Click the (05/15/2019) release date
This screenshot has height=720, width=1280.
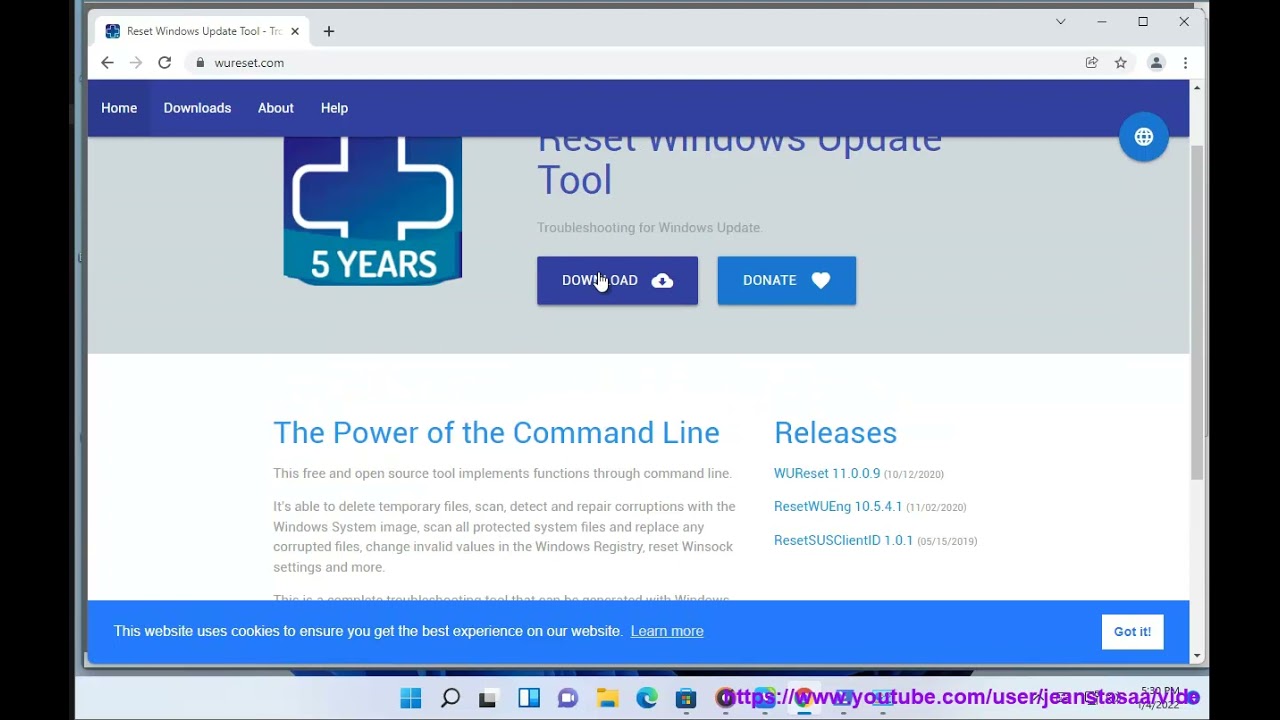coord(947,542)
